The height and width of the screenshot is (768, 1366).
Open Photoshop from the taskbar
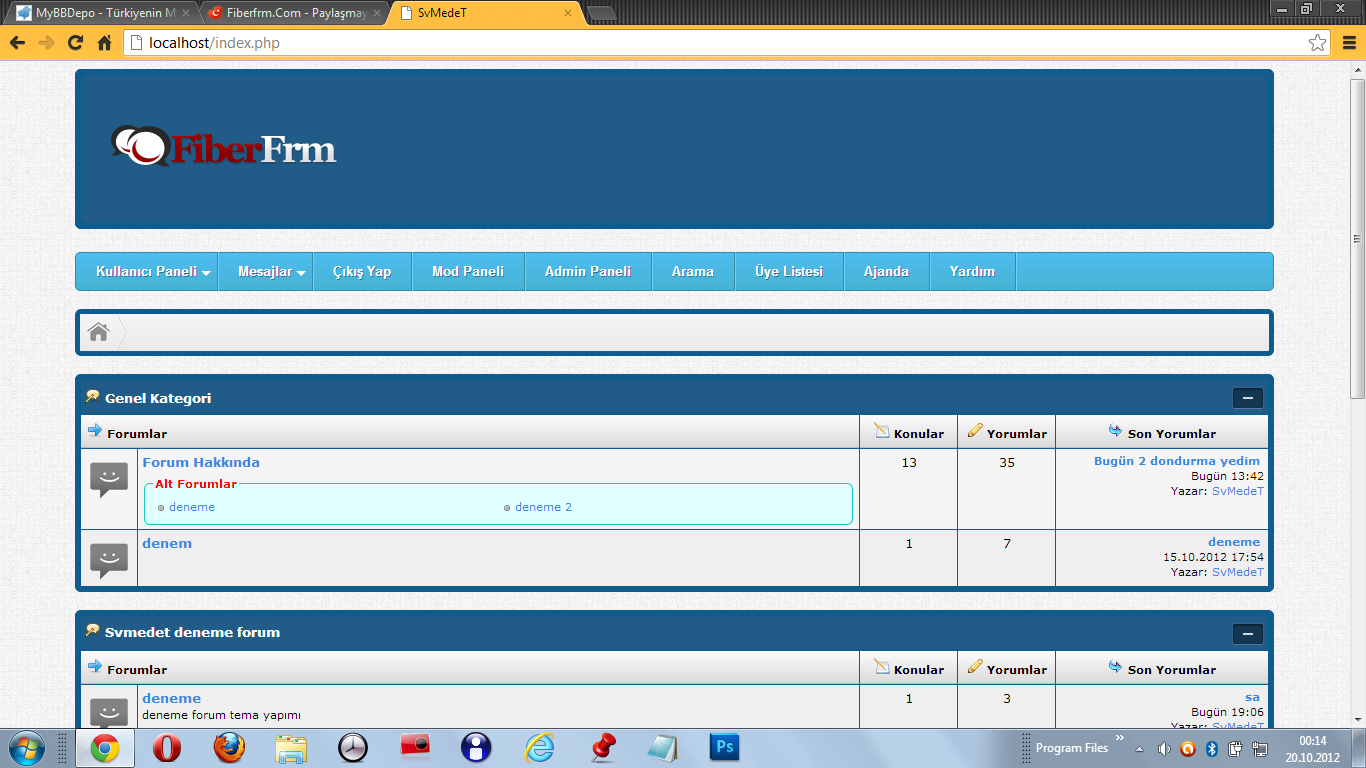pos(724,747)
